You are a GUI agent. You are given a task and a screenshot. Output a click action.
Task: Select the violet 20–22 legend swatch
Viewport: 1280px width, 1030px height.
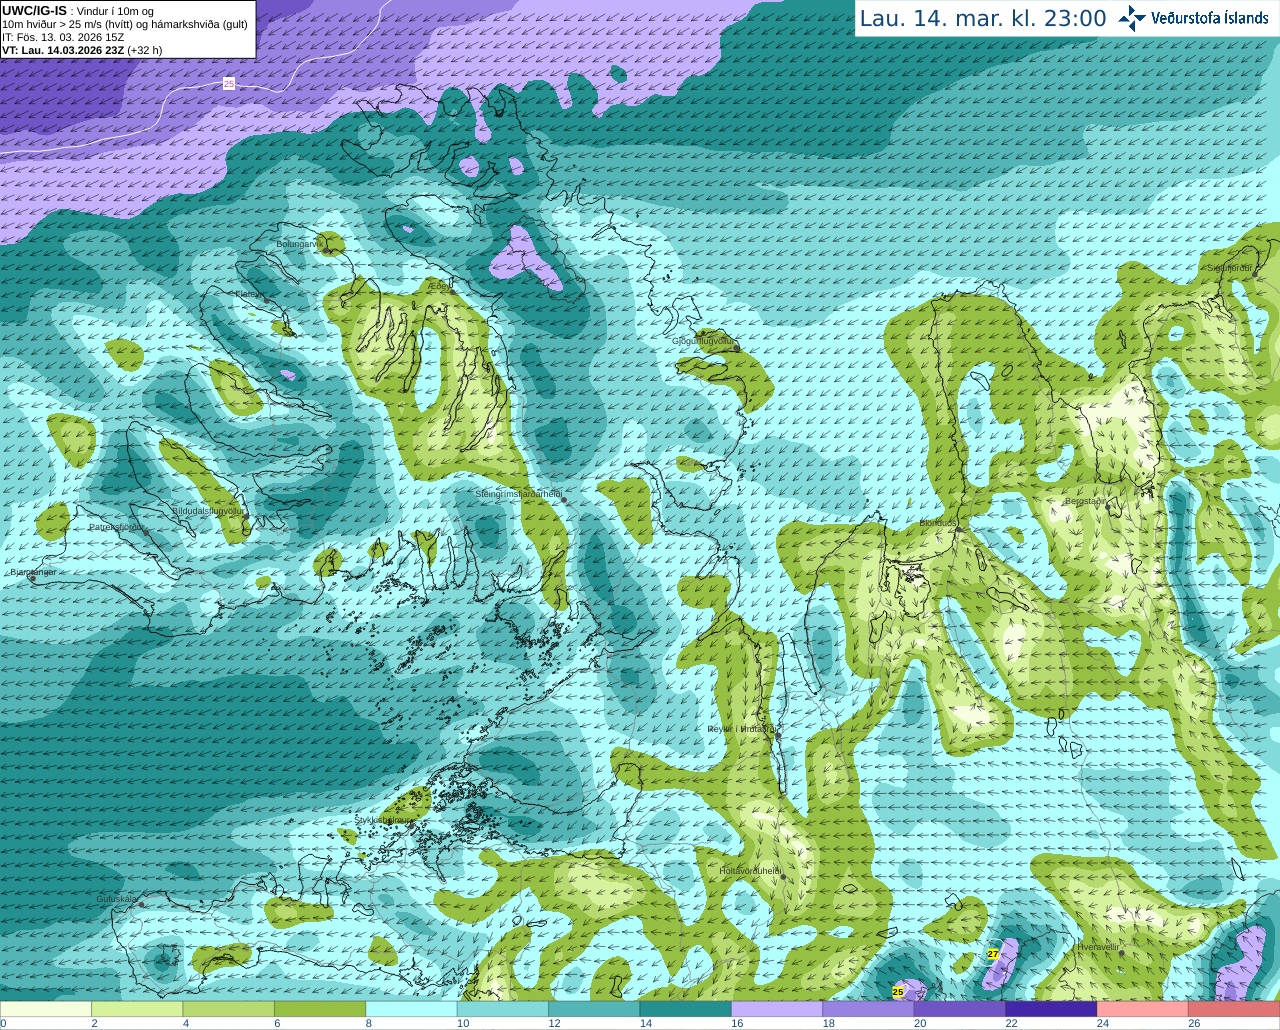[960, 1009]
